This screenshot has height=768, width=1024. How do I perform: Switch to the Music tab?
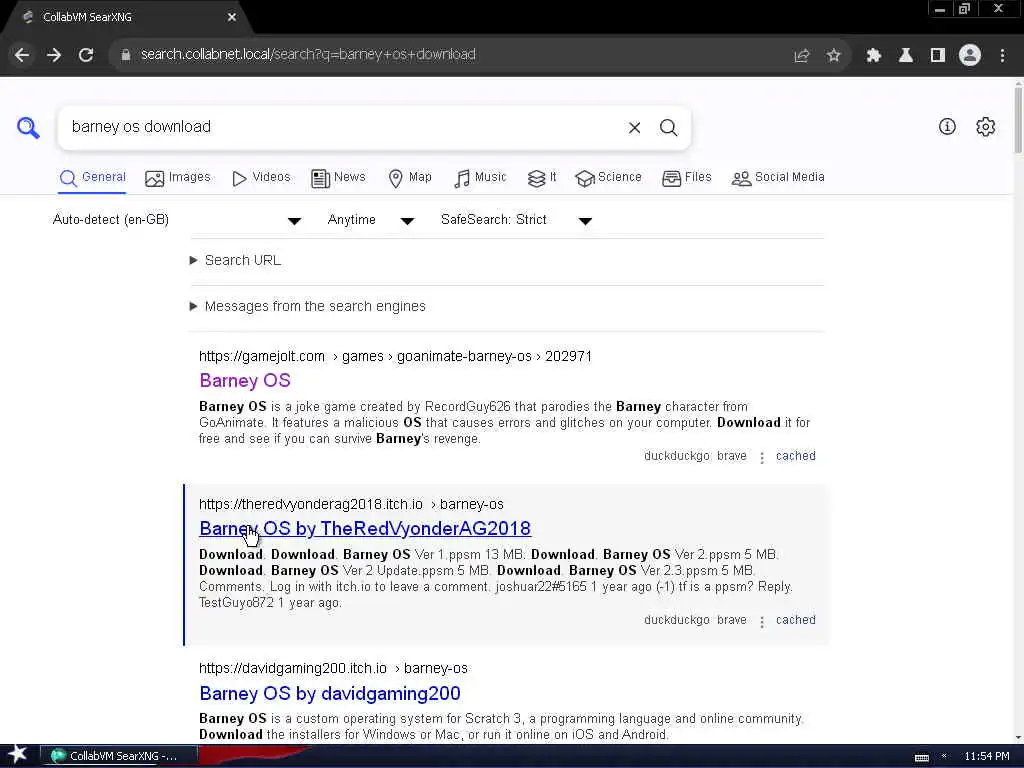480,178
